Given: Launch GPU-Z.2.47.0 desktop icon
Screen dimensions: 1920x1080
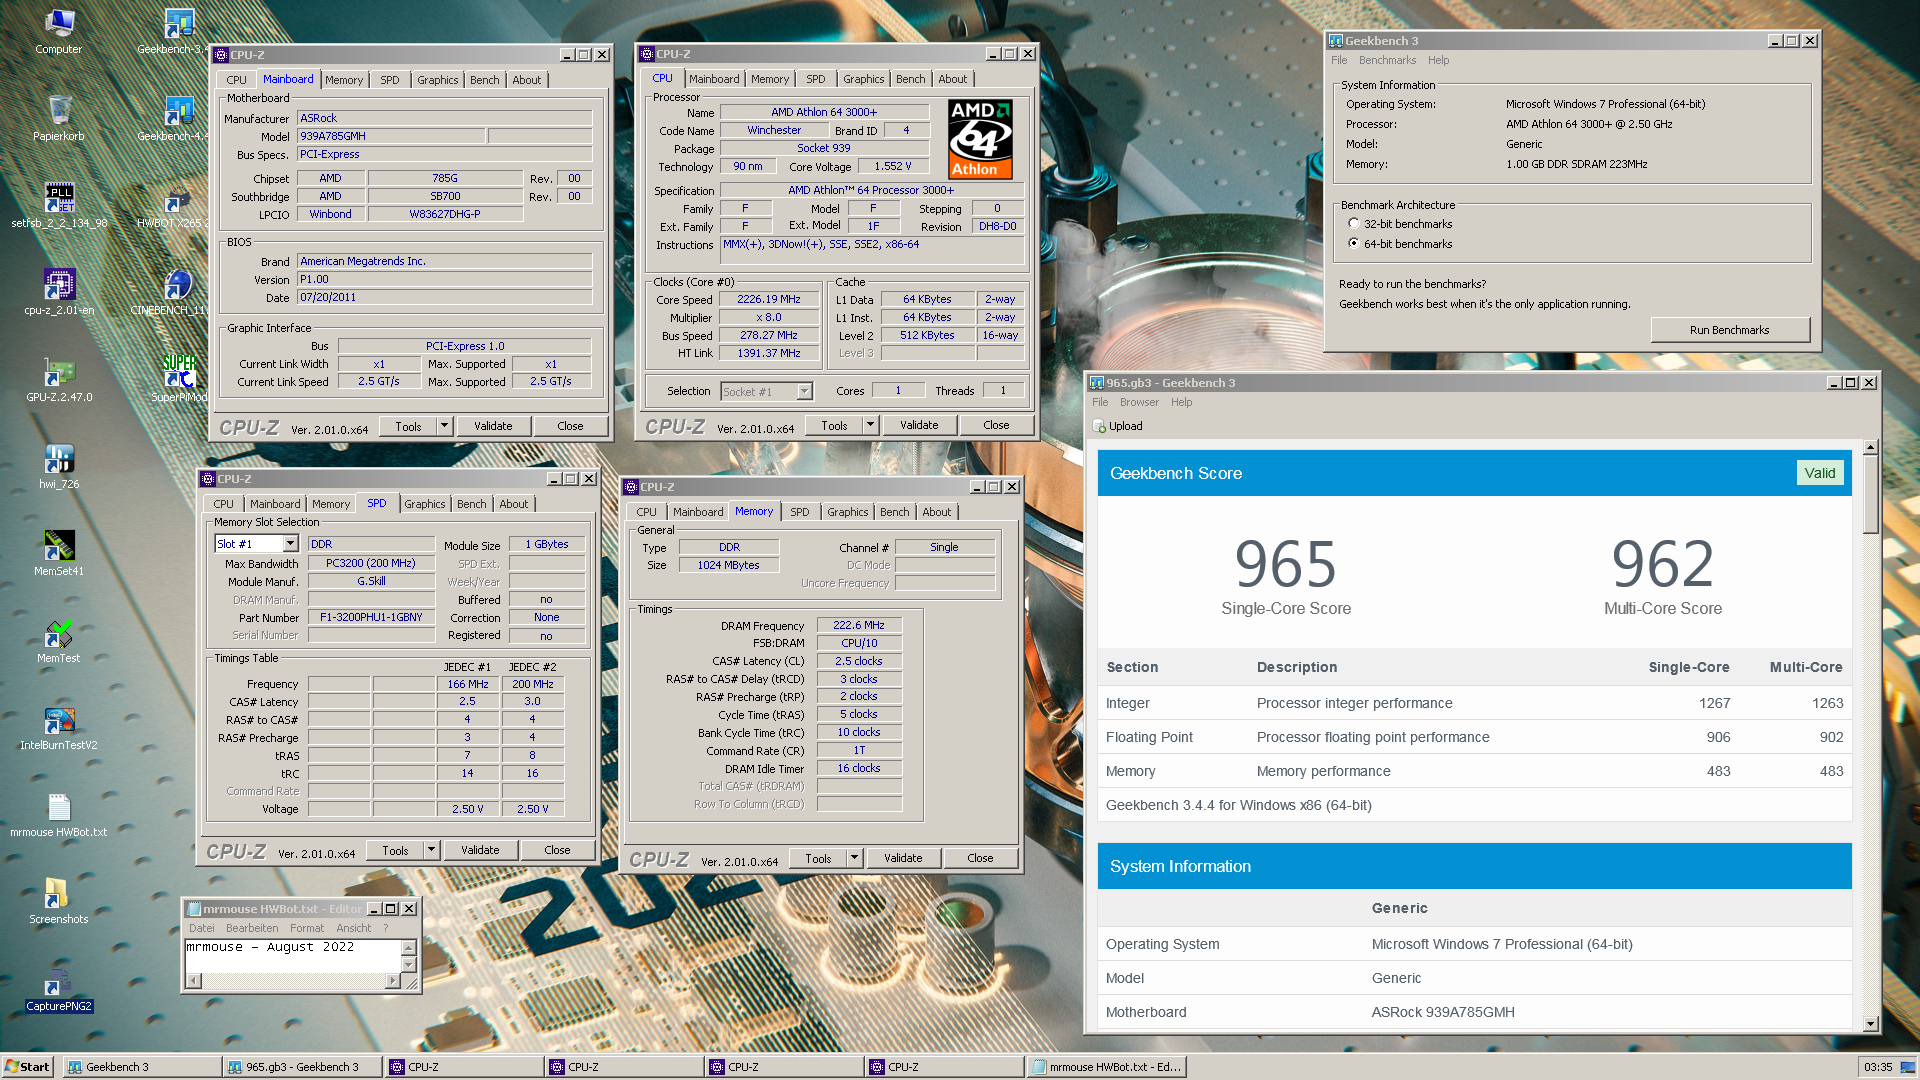Looking at the screenshot, I should point(59,379).
